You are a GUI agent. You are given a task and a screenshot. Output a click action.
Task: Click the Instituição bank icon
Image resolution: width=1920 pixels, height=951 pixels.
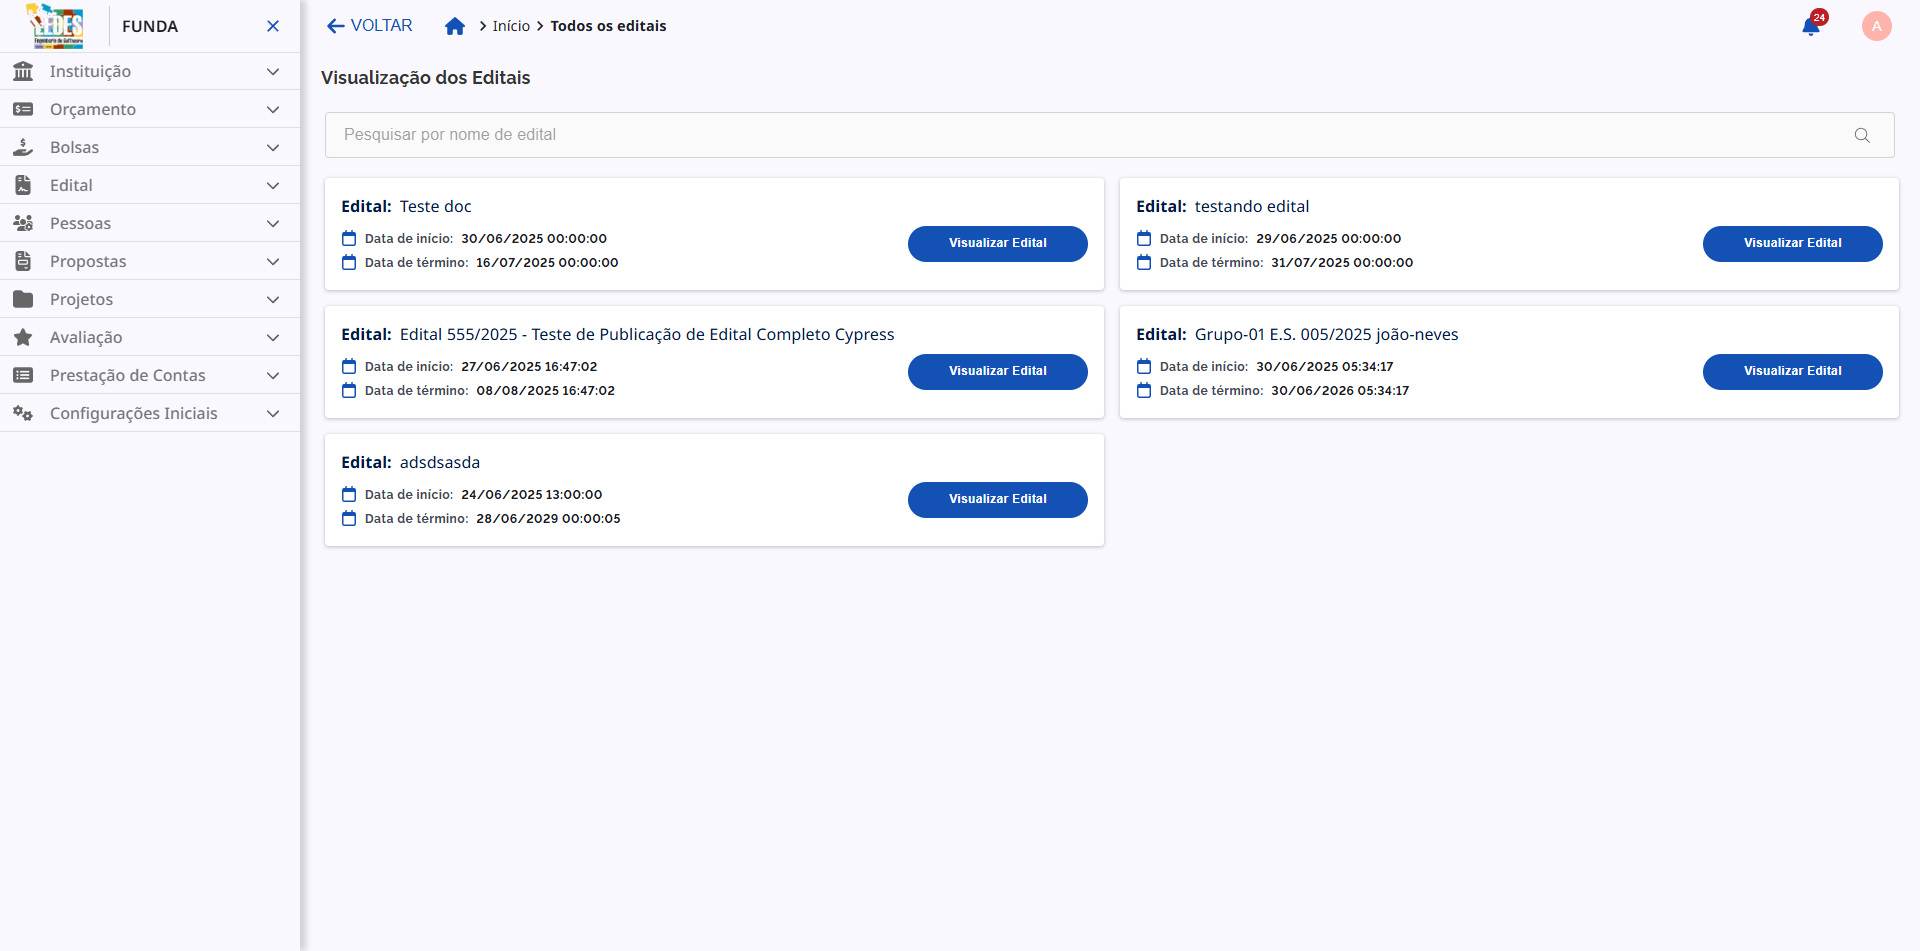pos(22,71)
